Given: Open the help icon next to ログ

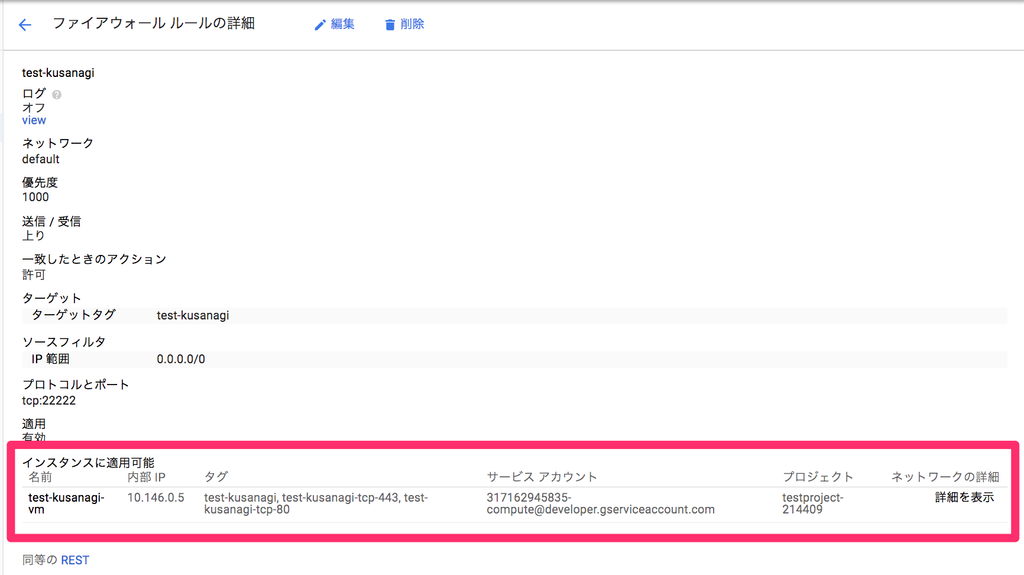Looking at the screenshot, I should coord(57,95).
